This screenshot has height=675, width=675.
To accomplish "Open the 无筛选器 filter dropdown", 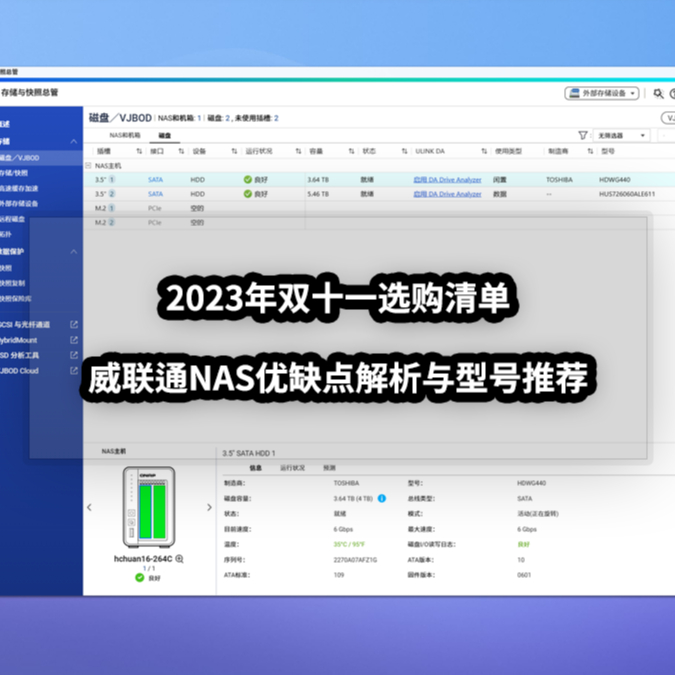I will tap(621, 136).
